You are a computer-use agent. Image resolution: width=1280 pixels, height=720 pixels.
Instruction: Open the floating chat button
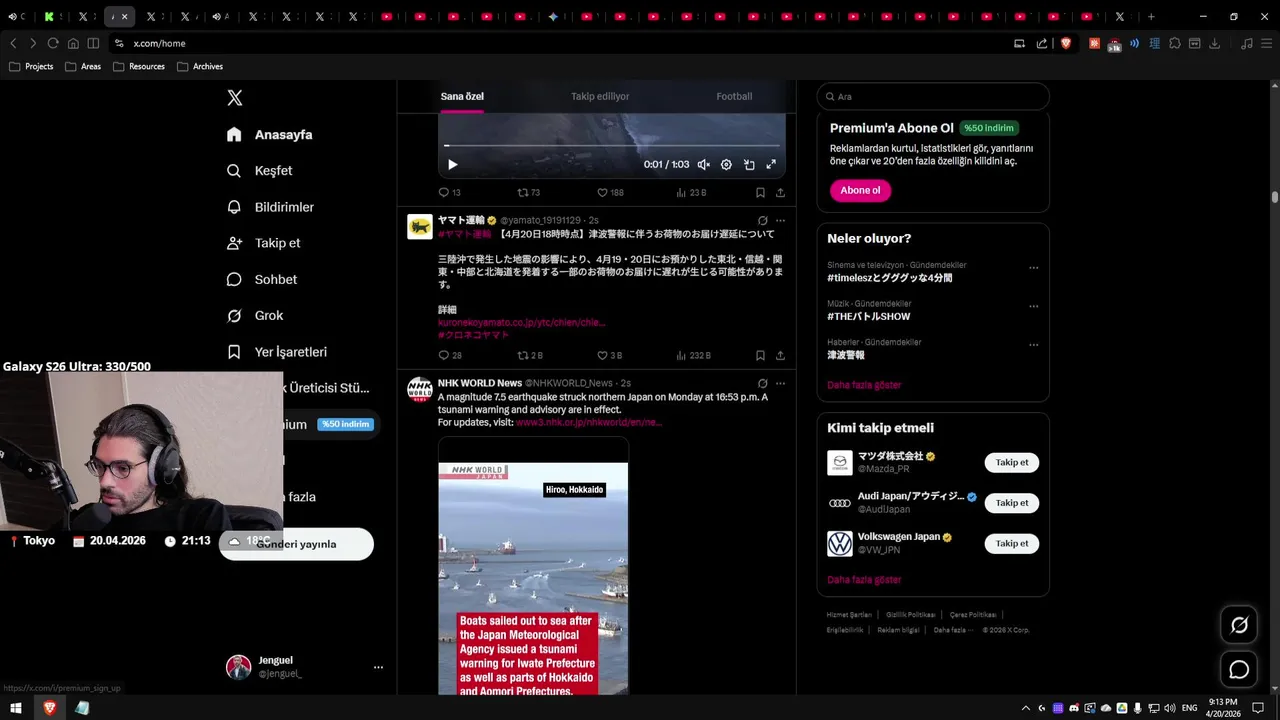coord(1239,669)
